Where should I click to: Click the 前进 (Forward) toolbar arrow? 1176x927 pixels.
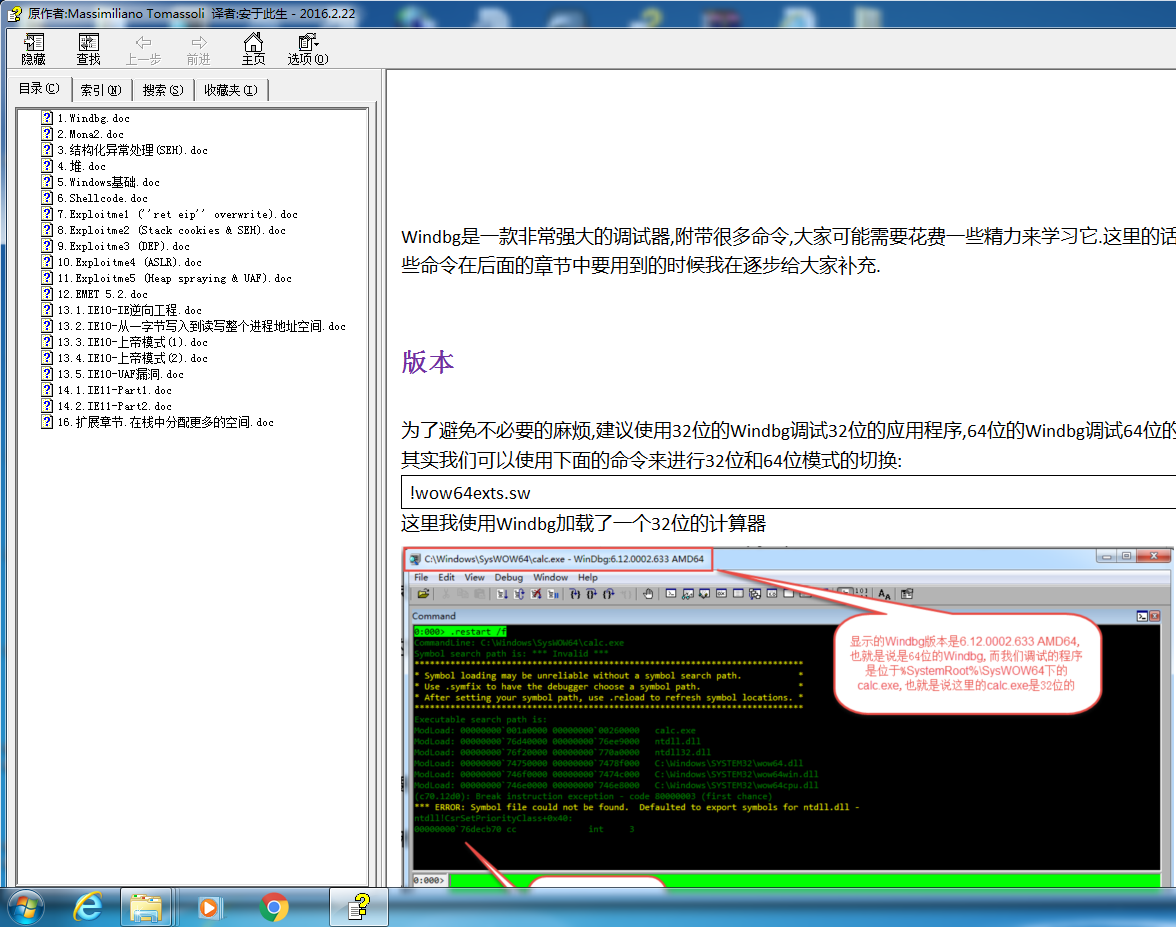[x=199, y=50]
